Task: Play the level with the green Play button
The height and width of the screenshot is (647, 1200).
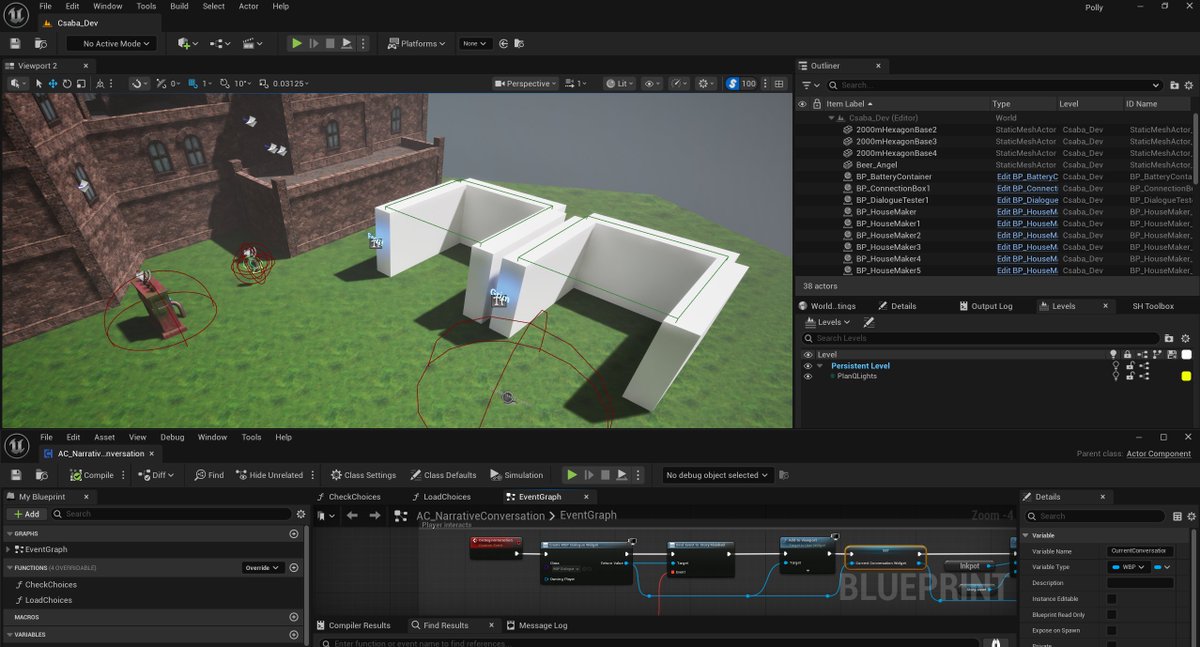Action: 296,44
